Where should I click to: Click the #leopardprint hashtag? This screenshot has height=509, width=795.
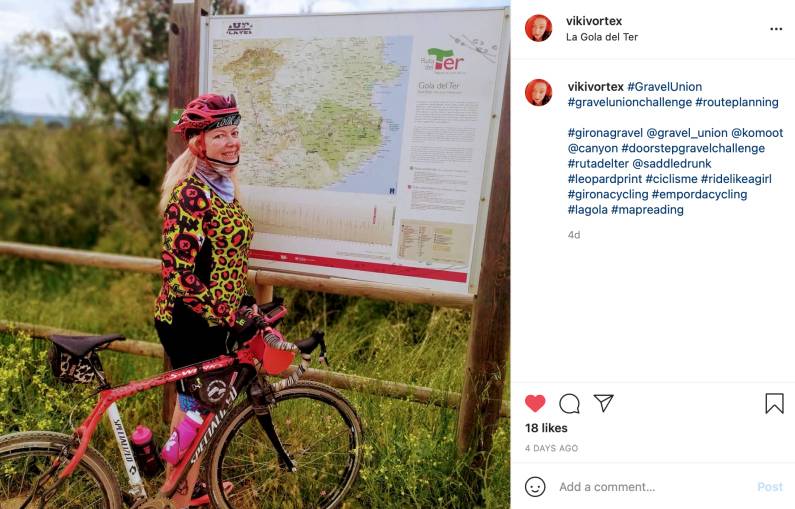(605, 179)
